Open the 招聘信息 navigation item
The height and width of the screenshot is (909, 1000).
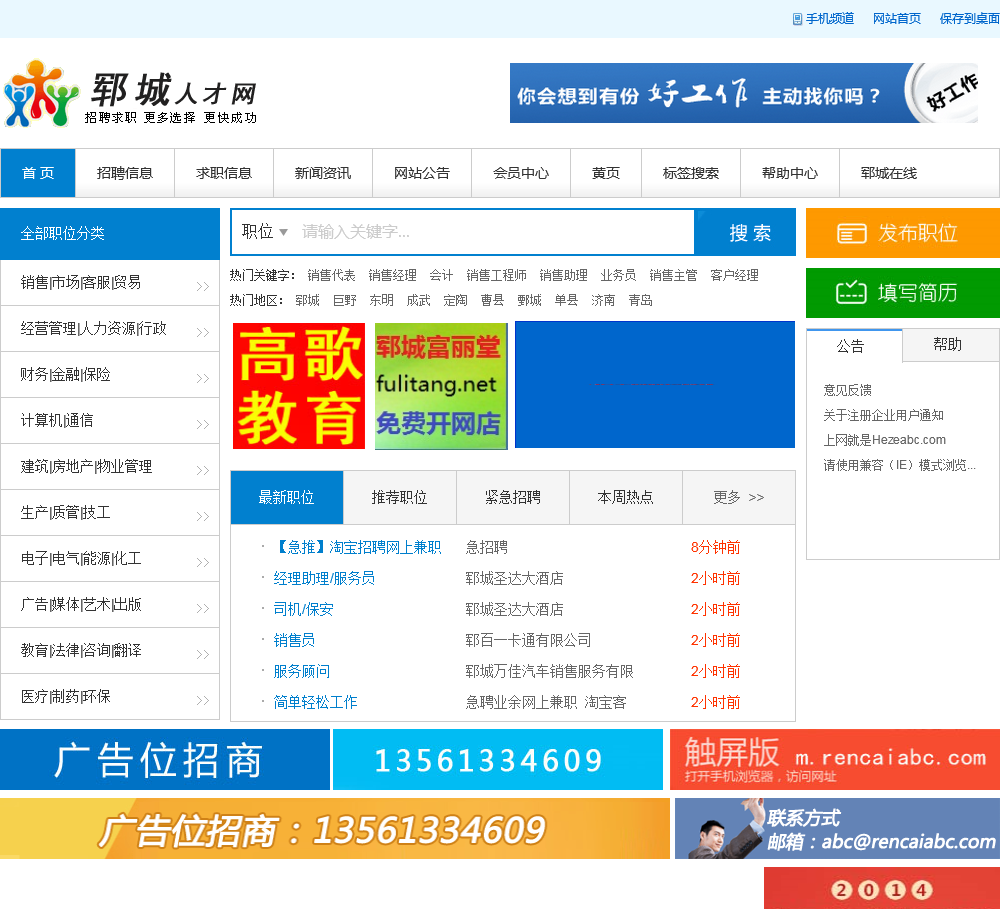point(125,173)
